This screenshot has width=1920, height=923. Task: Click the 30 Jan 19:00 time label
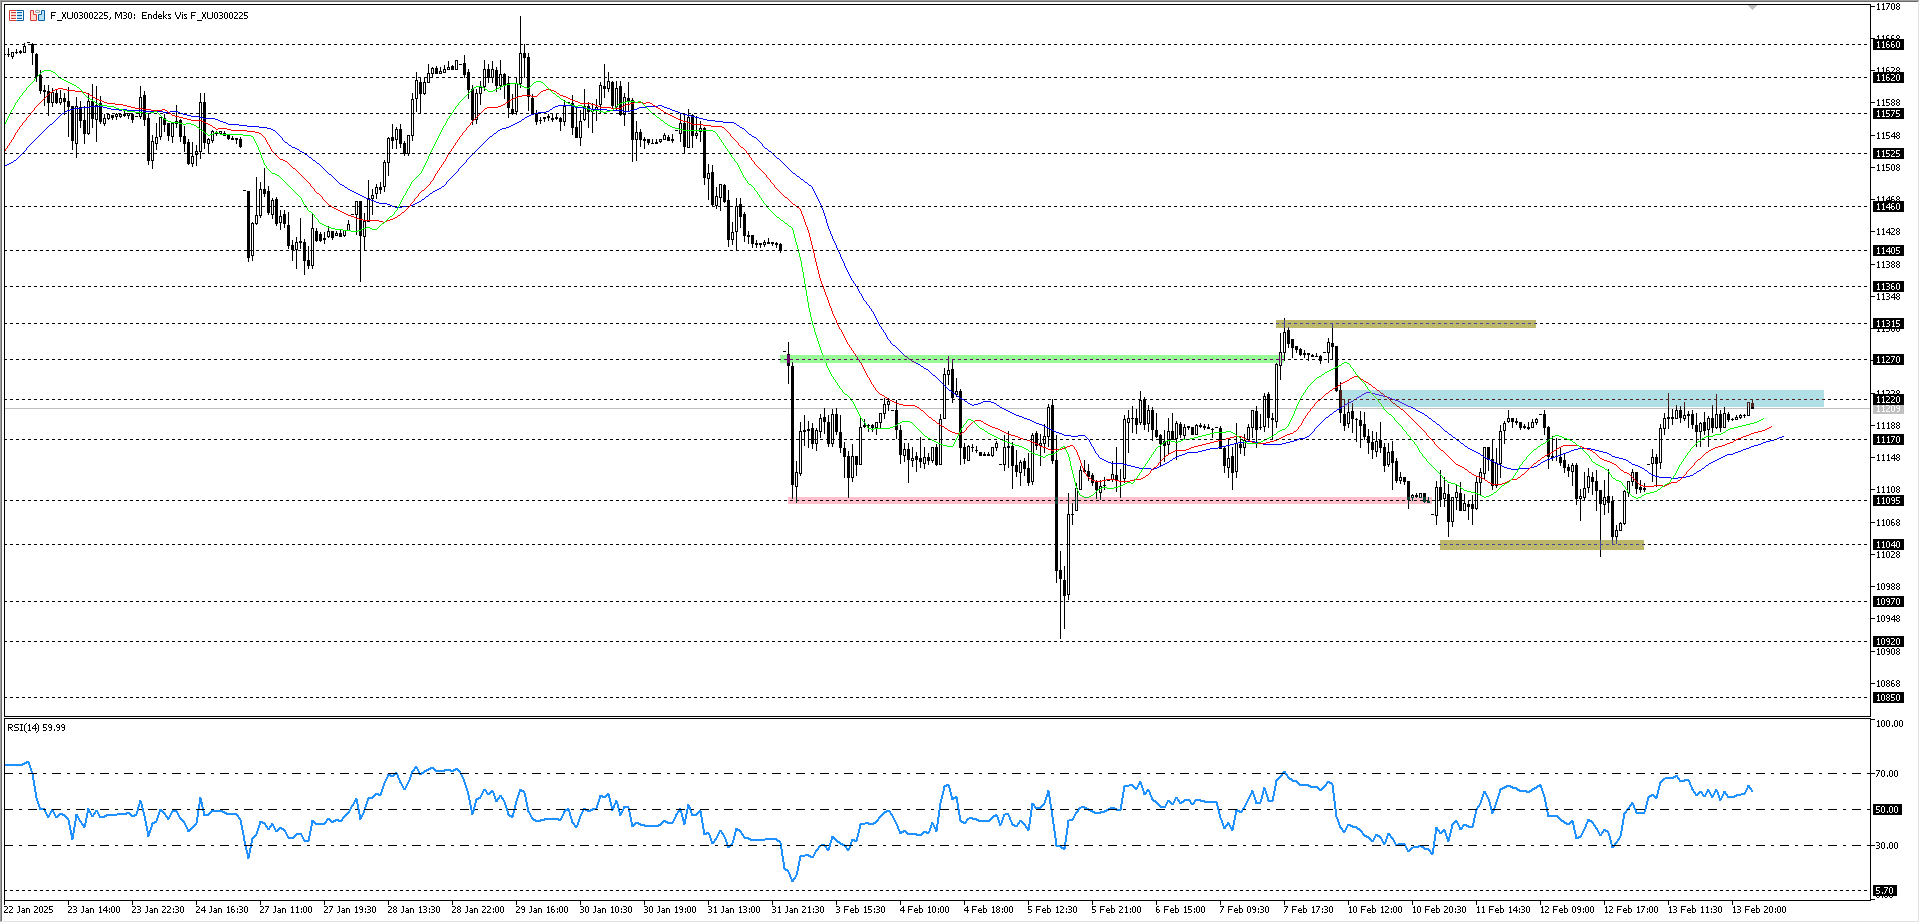click(670, 909)
